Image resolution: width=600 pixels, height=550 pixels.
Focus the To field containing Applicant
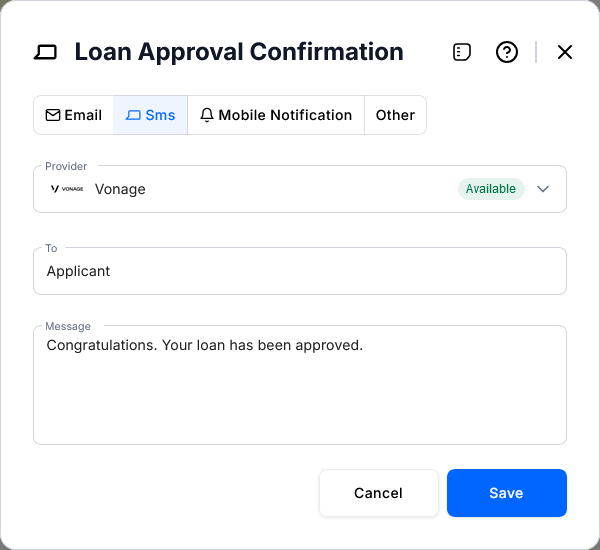click(300, 271)
